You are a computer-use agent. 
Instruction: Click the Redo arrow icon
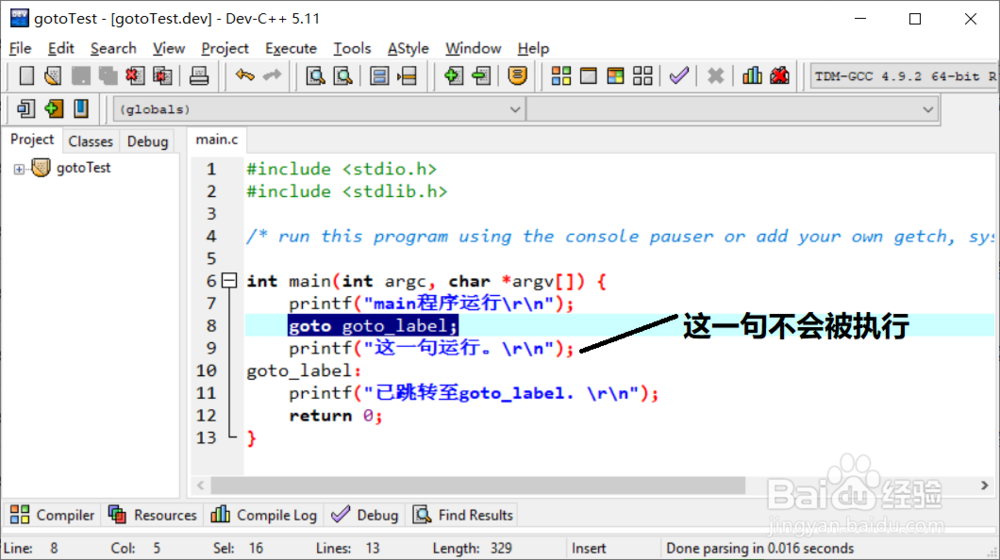(272, 76)
